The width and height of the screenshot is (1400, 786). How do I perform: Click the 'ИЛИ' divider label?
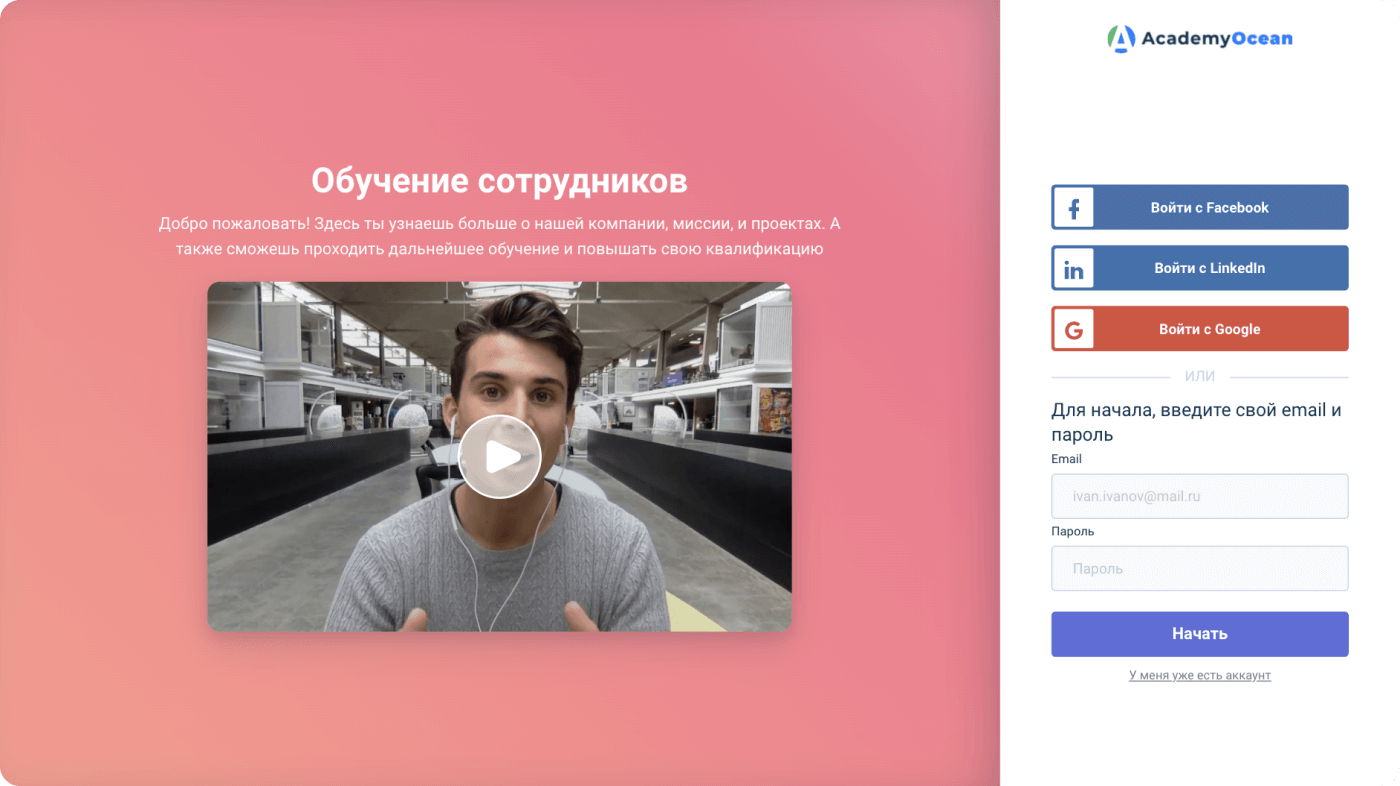click(x=1200, y=376)
